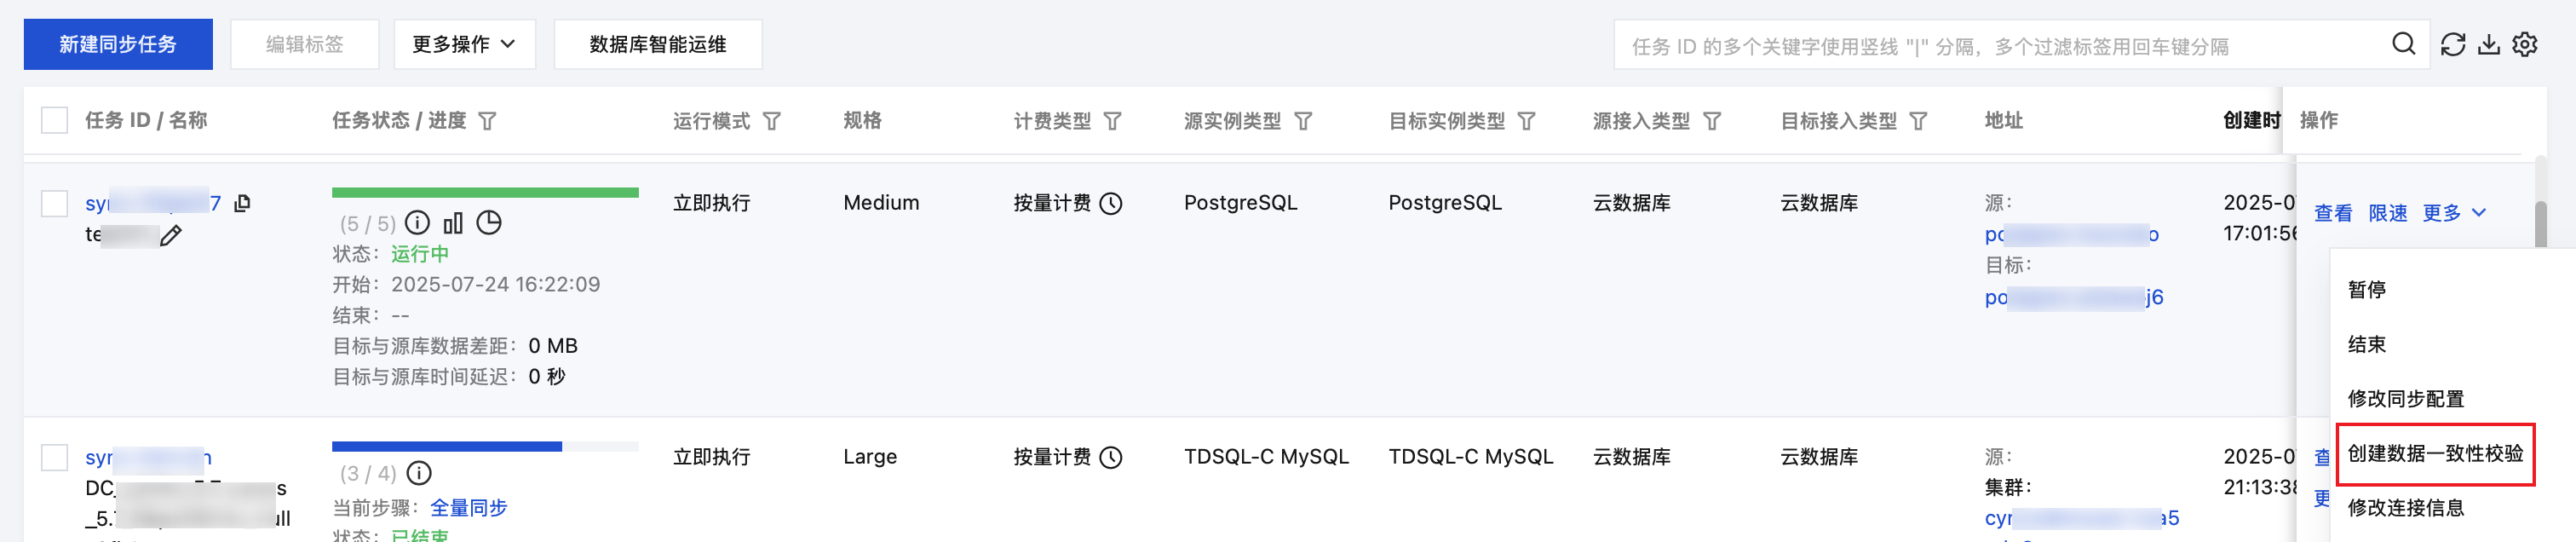Viewport: 2576px width, 542px height.
Task: Open 运行模式 column filter
Action: click(772, 121)
